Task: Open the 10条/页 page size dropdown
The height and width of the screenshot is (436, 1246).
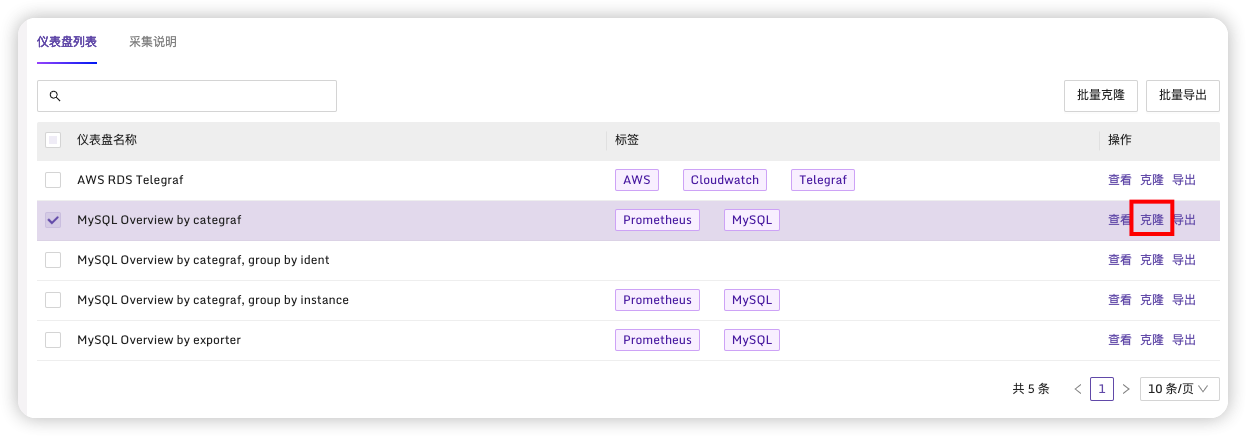Action: tap(1179, 389)
